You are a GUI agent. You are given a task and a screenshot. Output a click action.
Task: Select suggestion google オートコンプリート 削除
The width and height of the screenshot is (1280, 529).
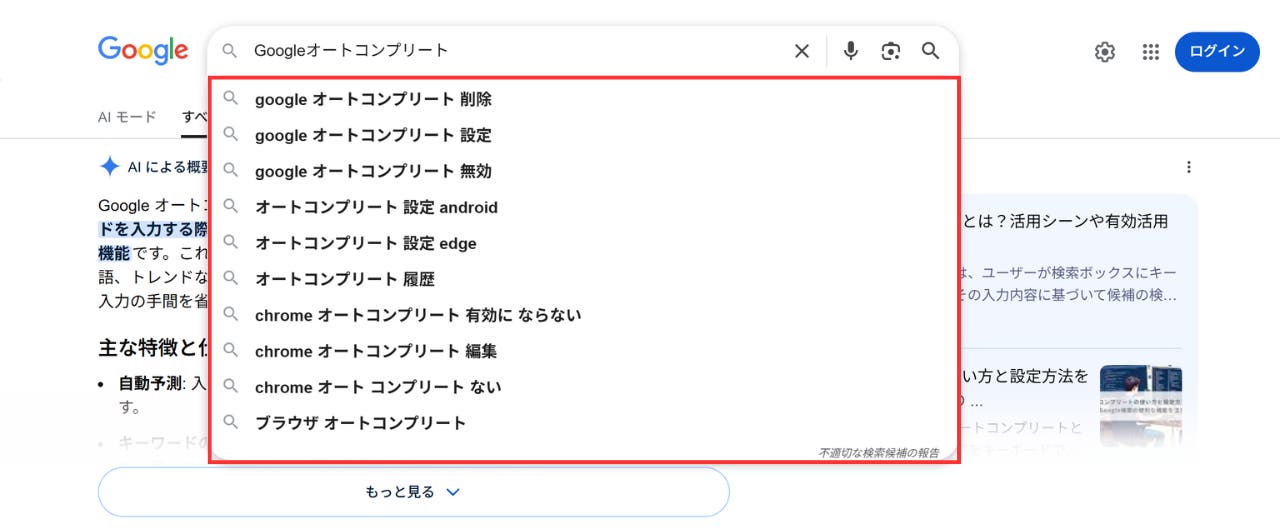click(584, 99)
